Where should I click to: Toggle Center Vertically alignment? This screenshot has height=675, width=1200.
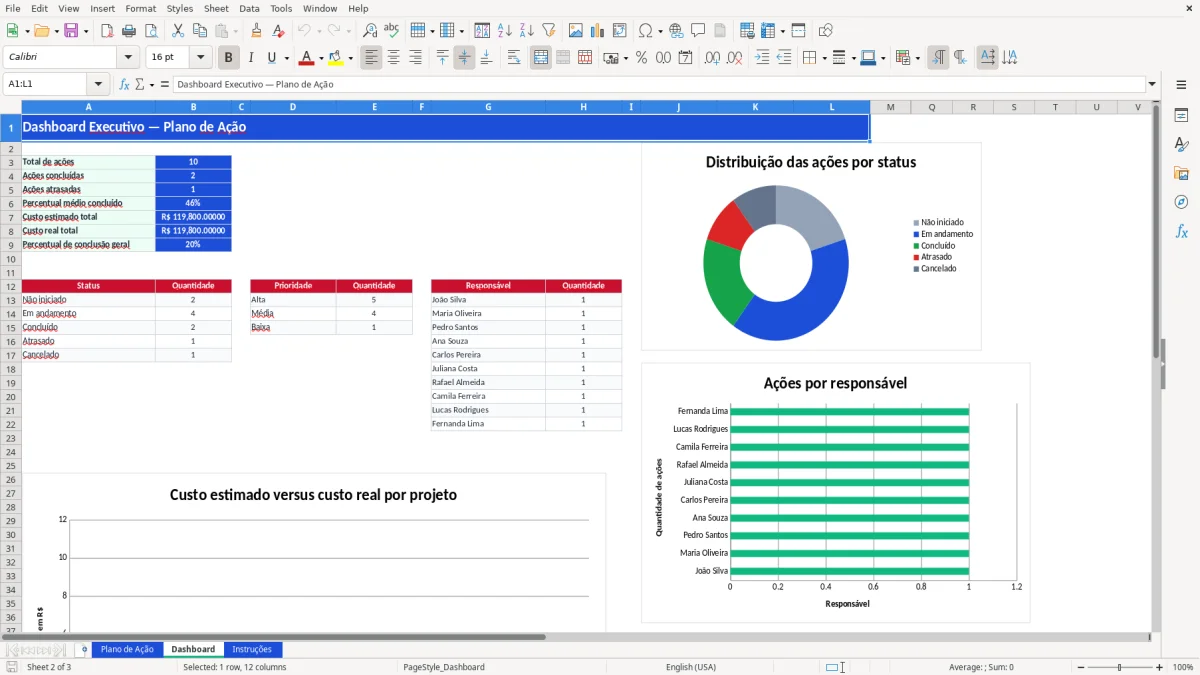(x=464, y=58)
